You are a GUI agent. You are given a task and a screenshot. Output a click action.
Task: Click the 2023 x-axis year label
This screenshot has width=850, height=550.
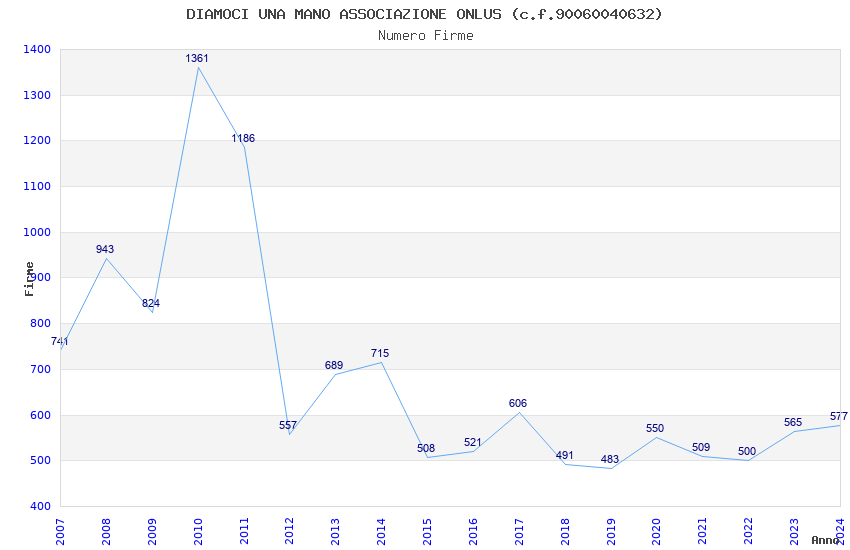(794, 532)
